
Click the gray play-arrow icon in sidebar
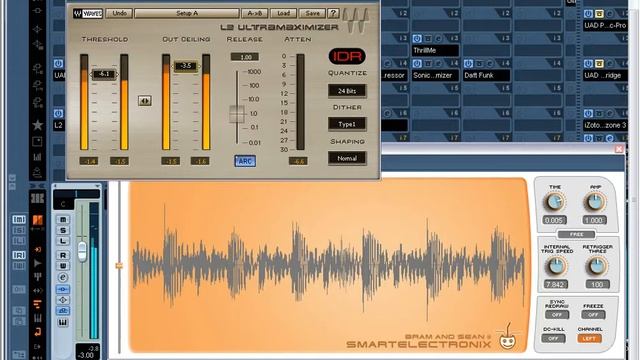pos(37,263)
